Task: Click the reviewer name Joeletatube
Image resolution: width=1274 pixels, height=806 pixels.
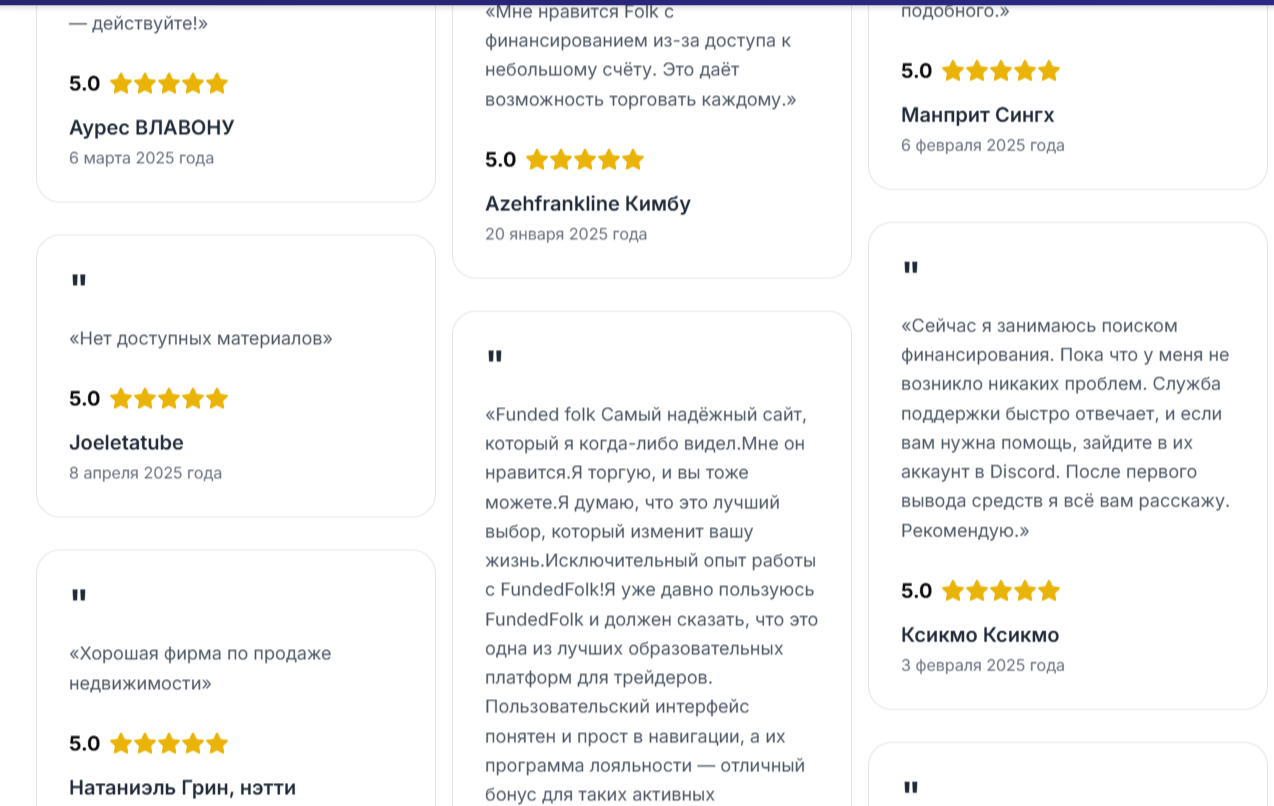Action: [x=126, y=443]
